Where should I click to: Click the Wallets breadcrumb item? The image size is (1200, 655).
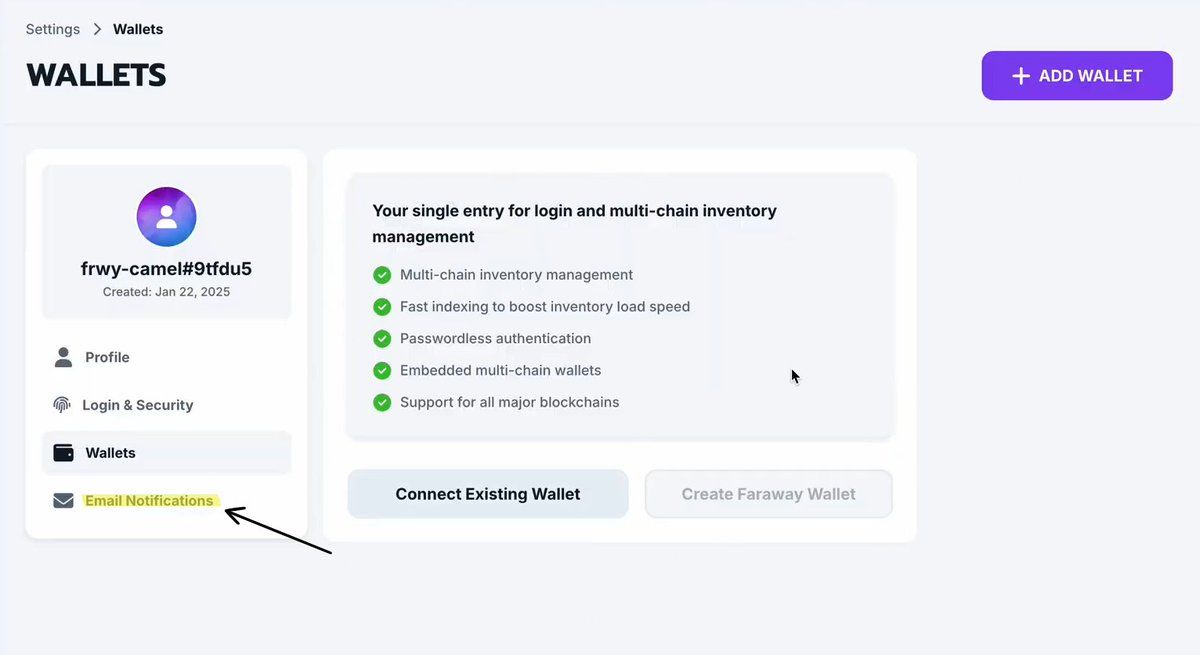(138, 29)
